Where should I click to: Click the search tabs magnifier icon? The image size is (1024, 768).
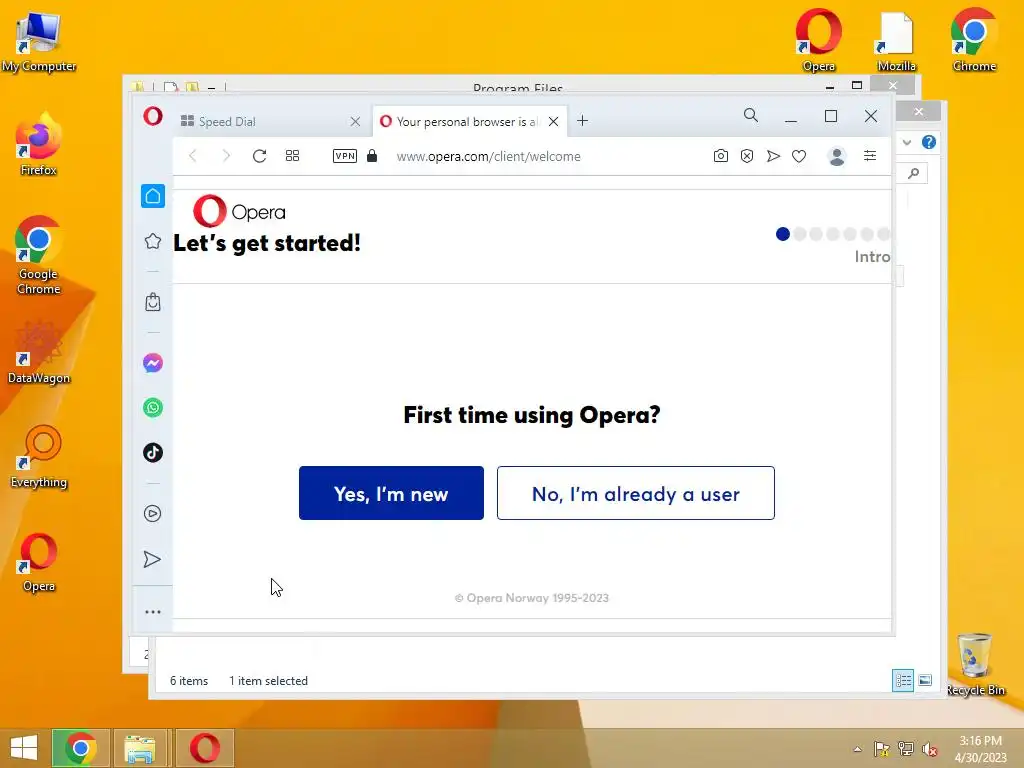point(751,116)
